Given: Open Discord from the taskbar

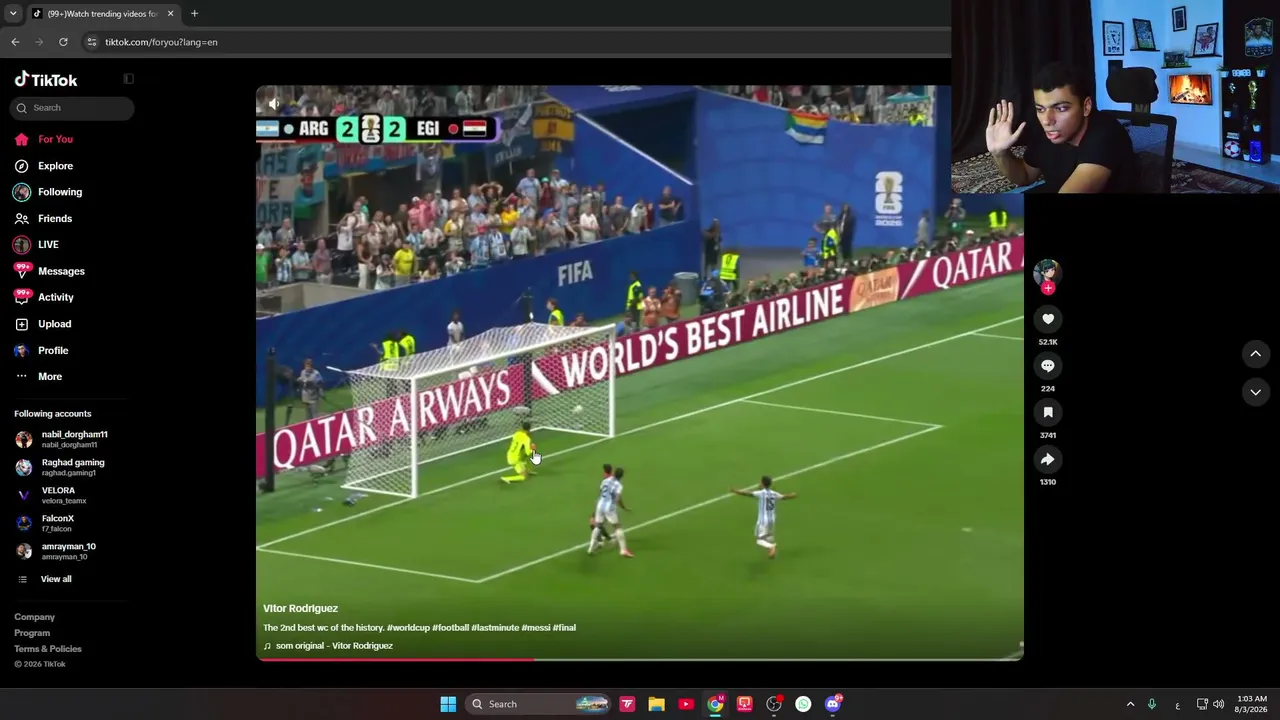Looking at the screenshot, I should (x=833, y=704).
